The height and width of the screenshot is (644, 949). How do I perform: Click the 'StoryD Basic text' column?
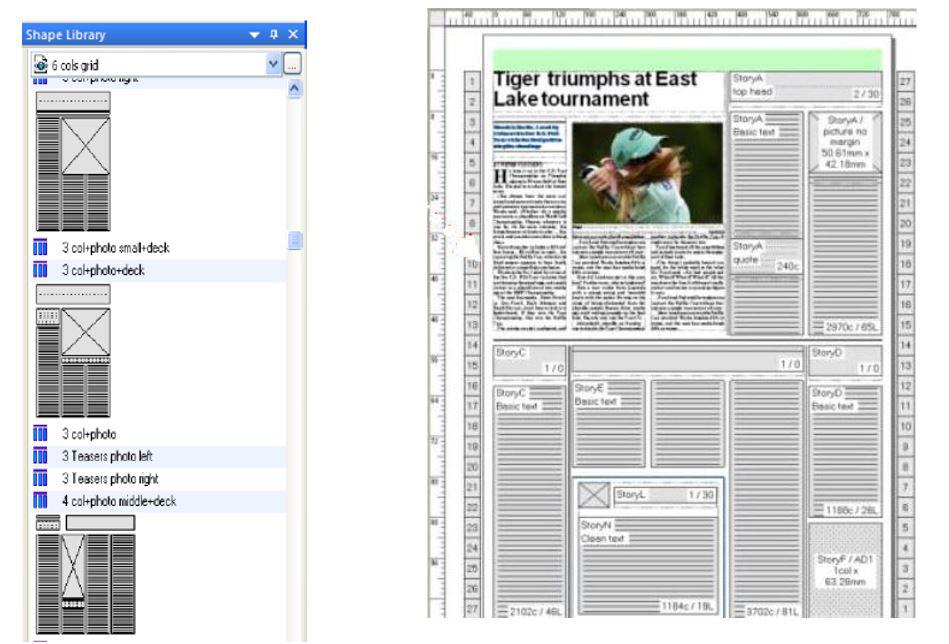pyautogui.click(x=846, y=451)
